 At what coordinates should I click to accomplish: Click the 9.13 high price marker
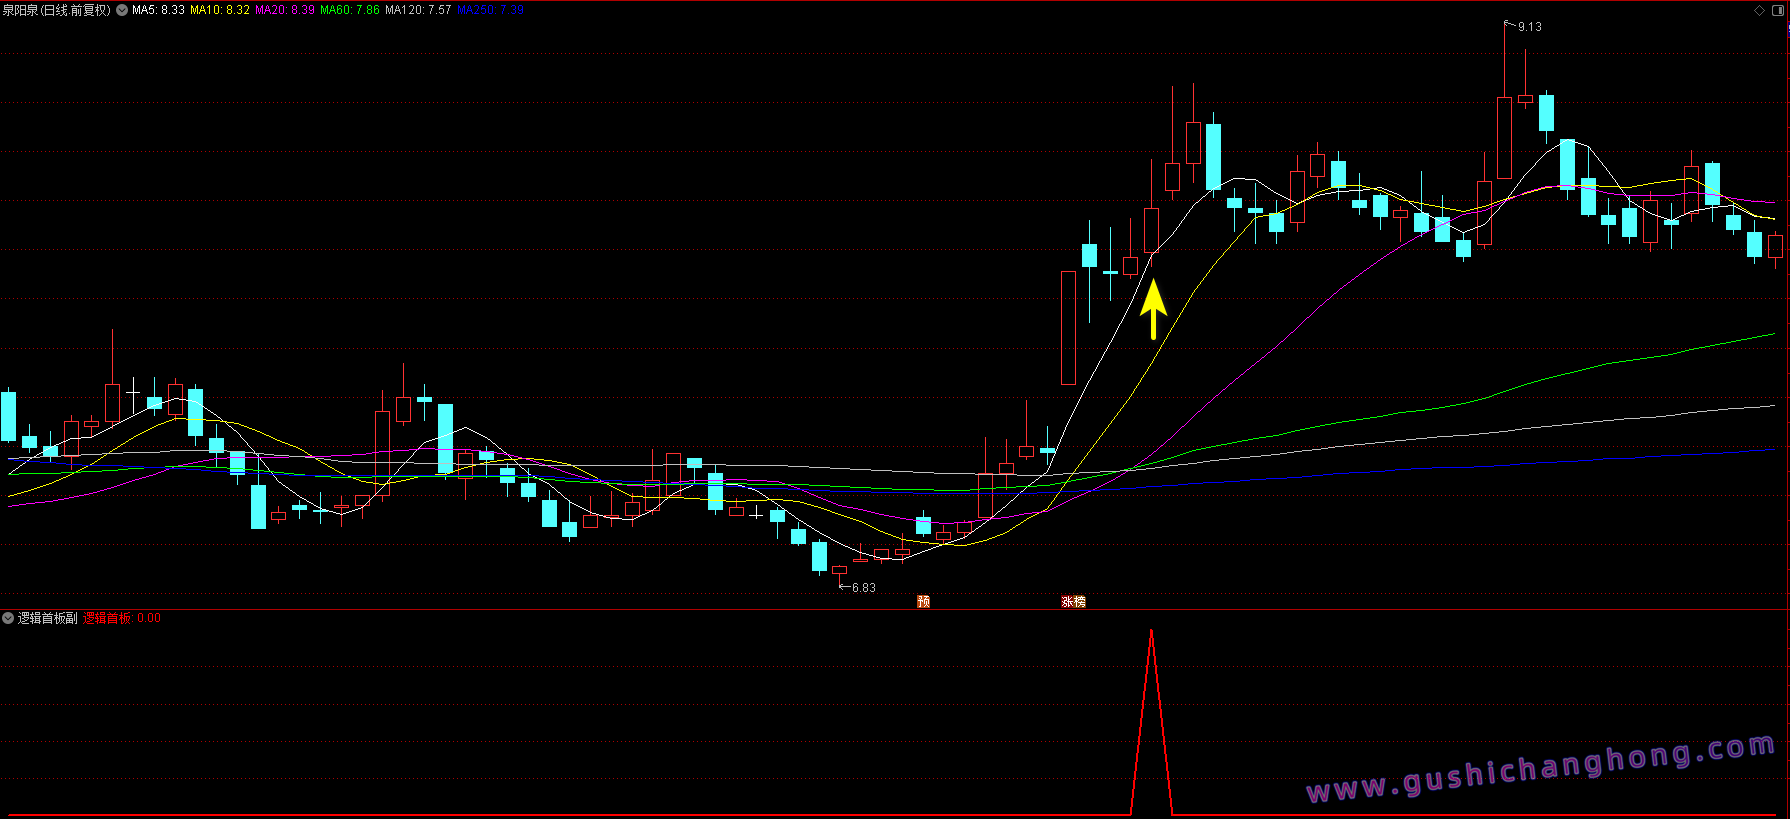pos(1529,27)
